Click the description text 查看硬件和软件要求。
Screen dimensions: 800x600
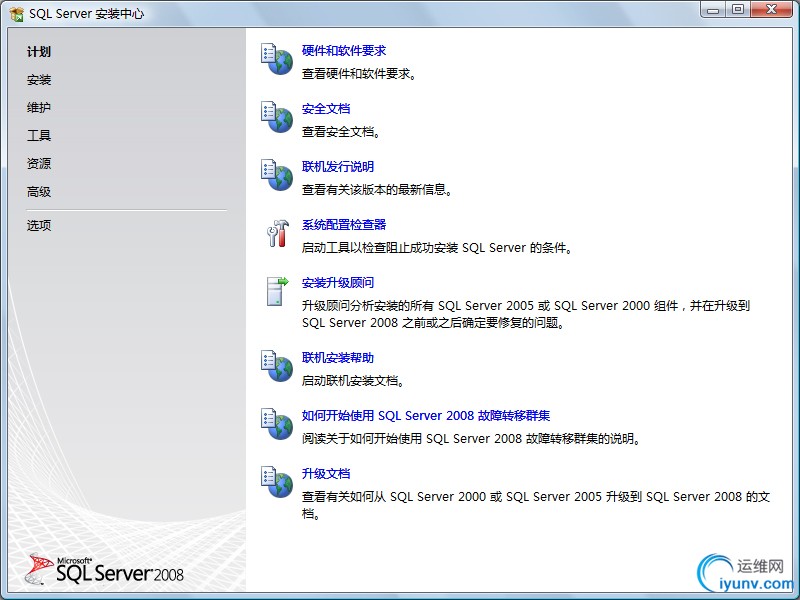pos(360,74)
